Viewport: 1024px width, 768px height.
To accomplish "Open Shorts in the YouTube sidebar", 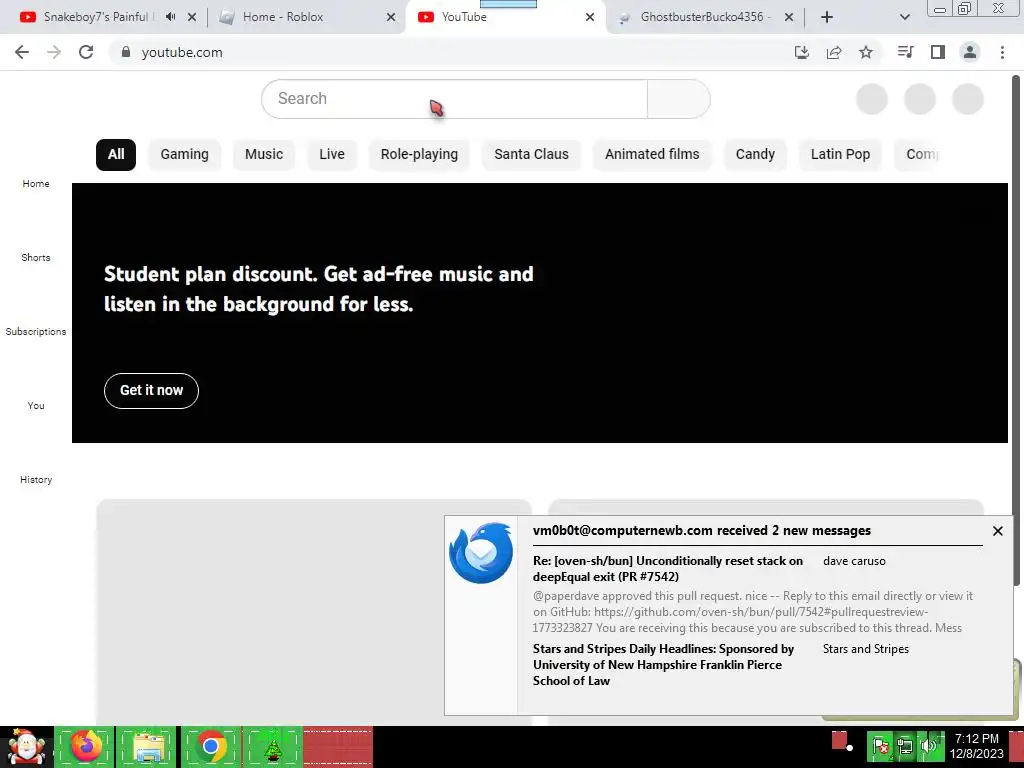I will click(x=36, y=257).
